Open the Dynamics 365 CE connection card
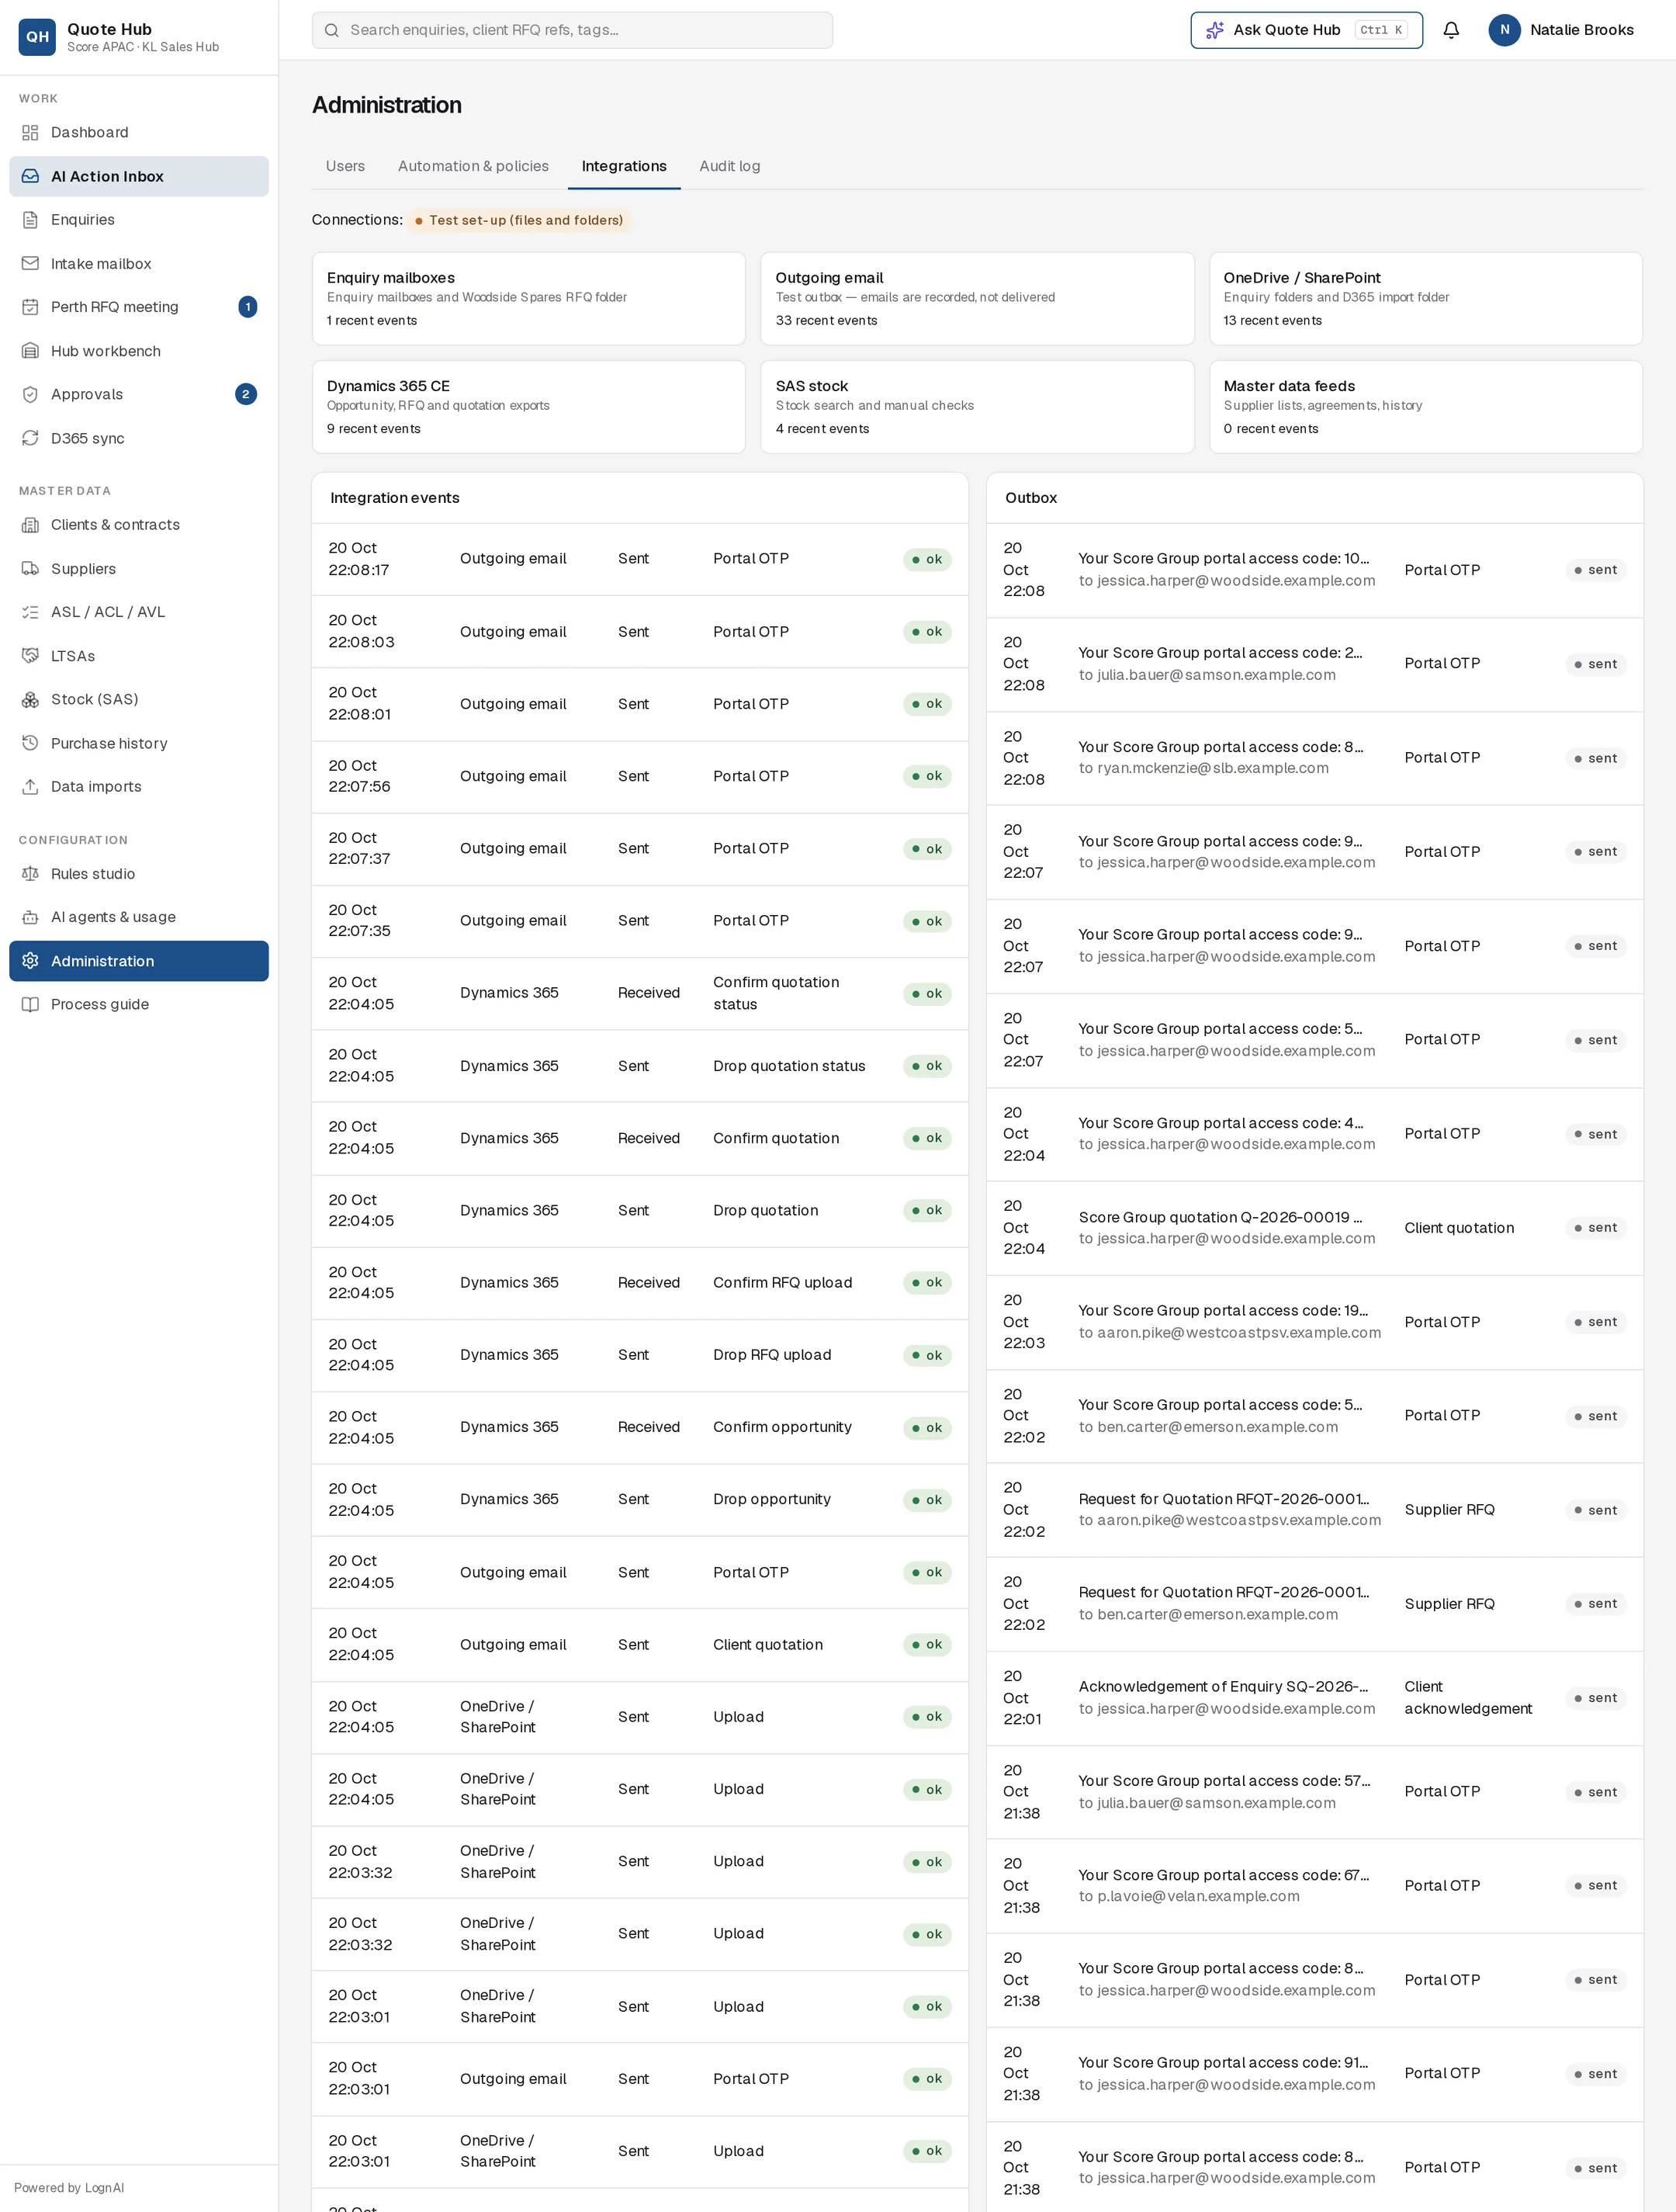This screenshot has height=2212, width=1676. tap(528, 407)
